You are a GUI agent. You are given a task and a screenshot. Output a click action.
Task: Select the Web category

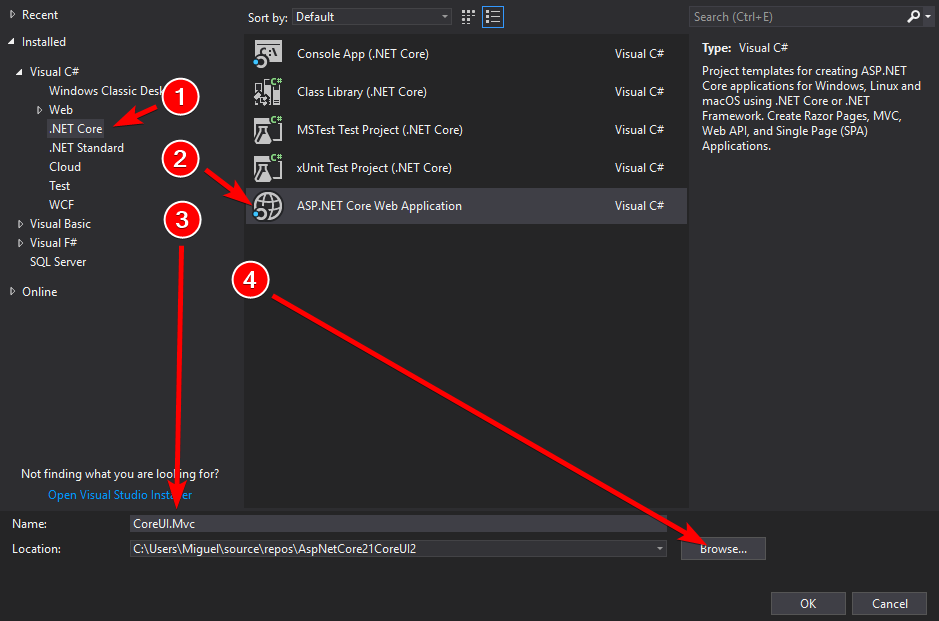coord(60,110)
